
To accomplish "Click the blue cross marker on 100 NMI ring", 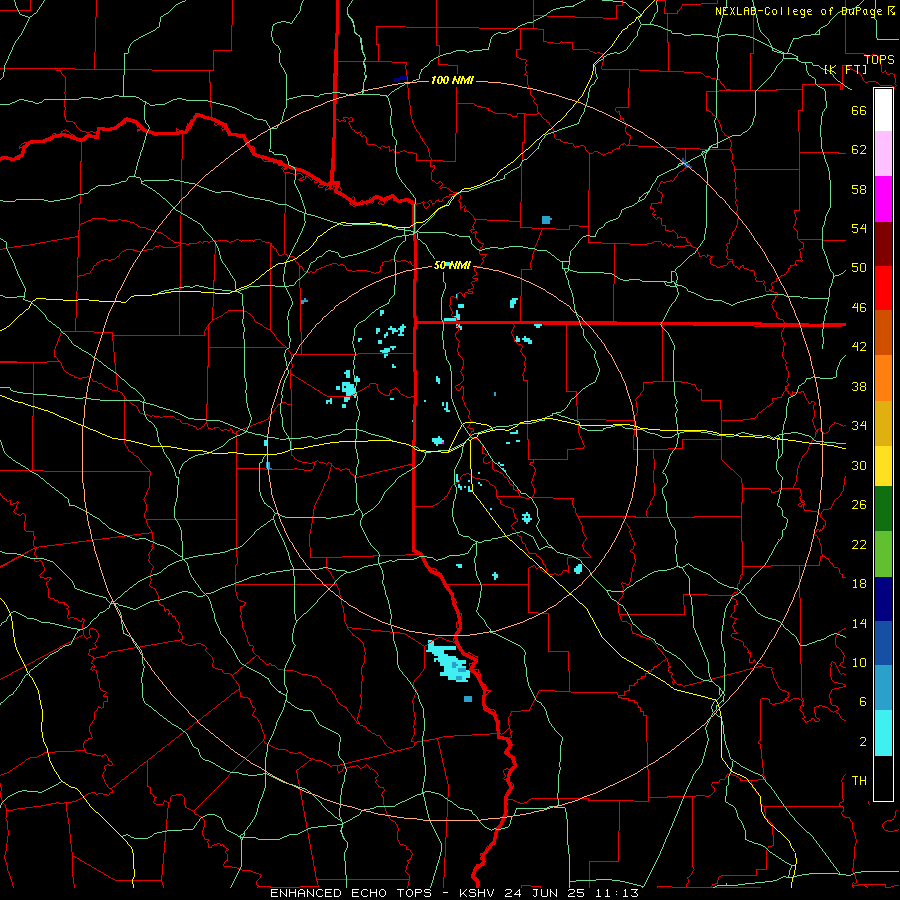I will point(685,164).
